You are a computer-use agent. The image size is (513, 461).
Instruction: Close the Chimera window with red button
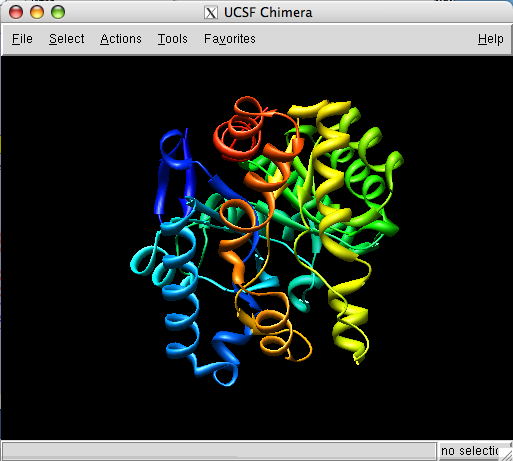pos(16,12)
